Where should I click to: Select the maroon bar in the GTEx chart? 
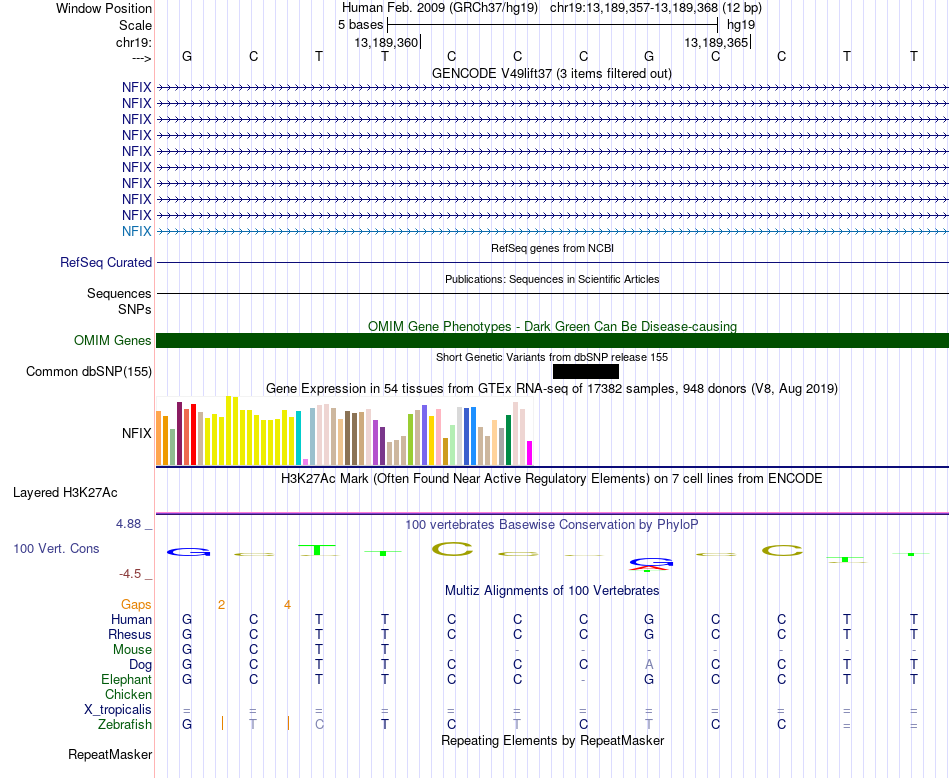click(x=179, y=433)
